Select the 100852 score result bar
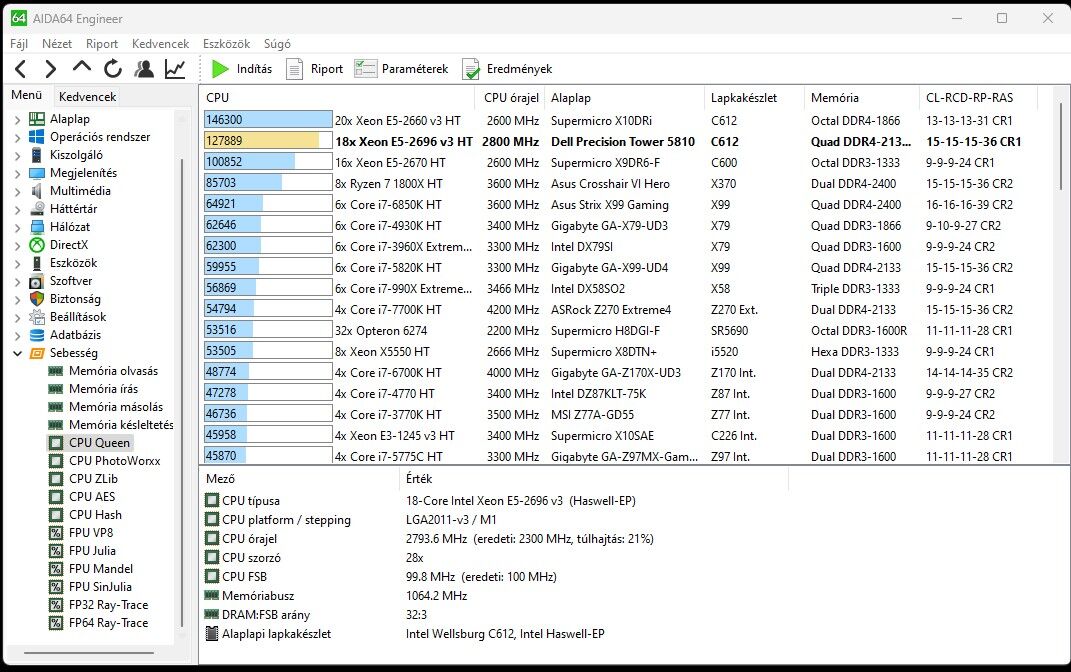This screenshot has width=1071, height=672. click(268, 162)
